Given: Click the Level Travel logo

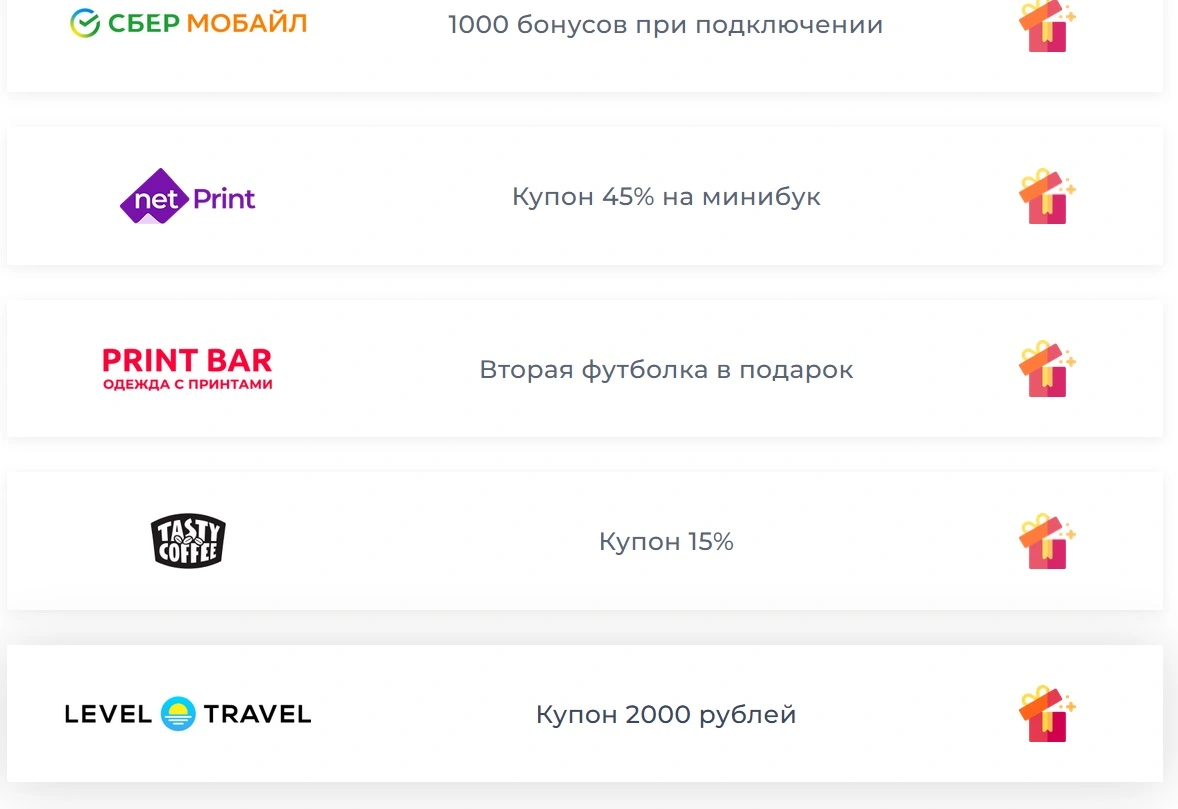Looking at the screenshot, I should click(x=188, y=714).
